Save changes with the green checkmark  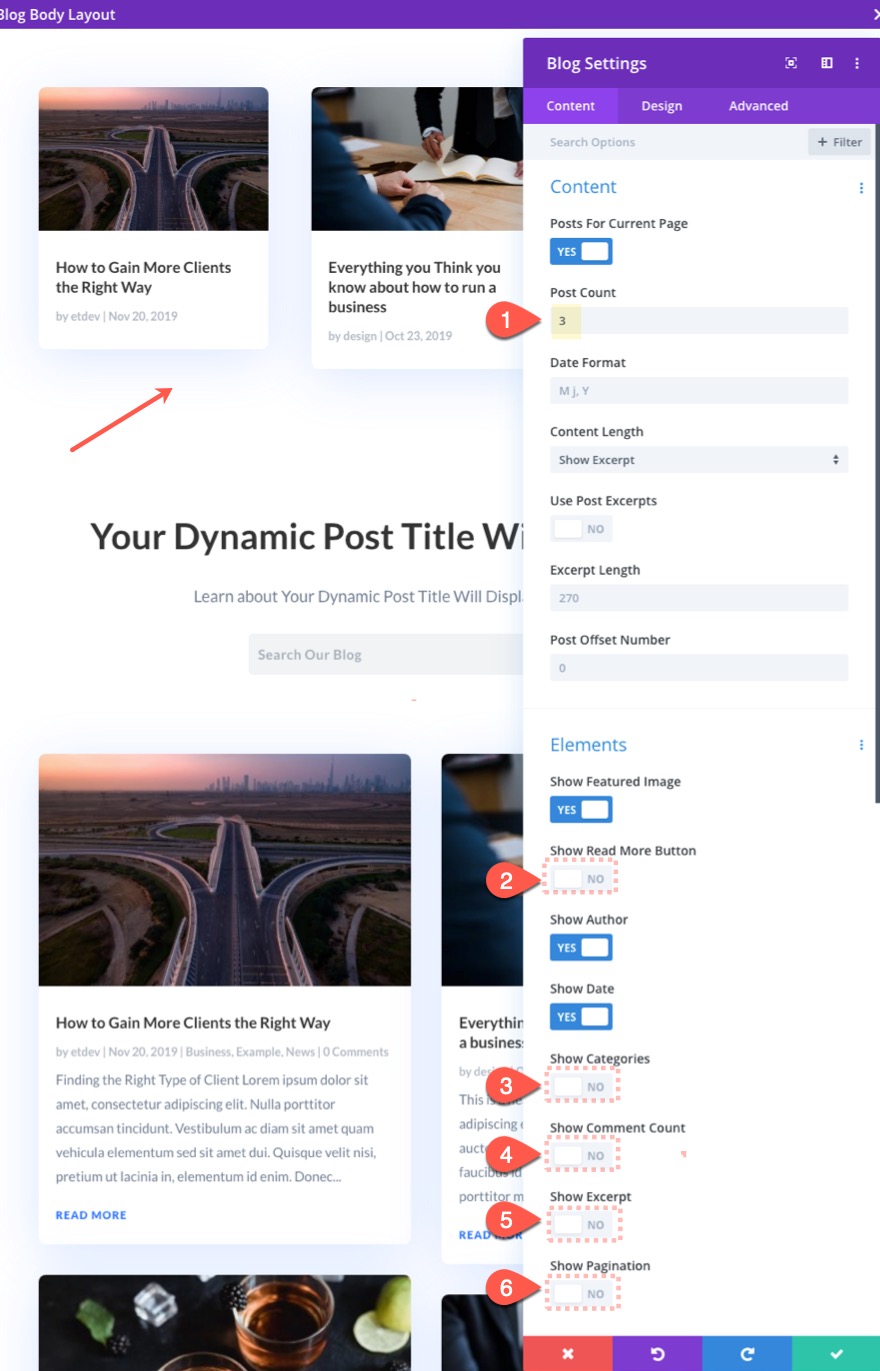(x=837, y=1353)
